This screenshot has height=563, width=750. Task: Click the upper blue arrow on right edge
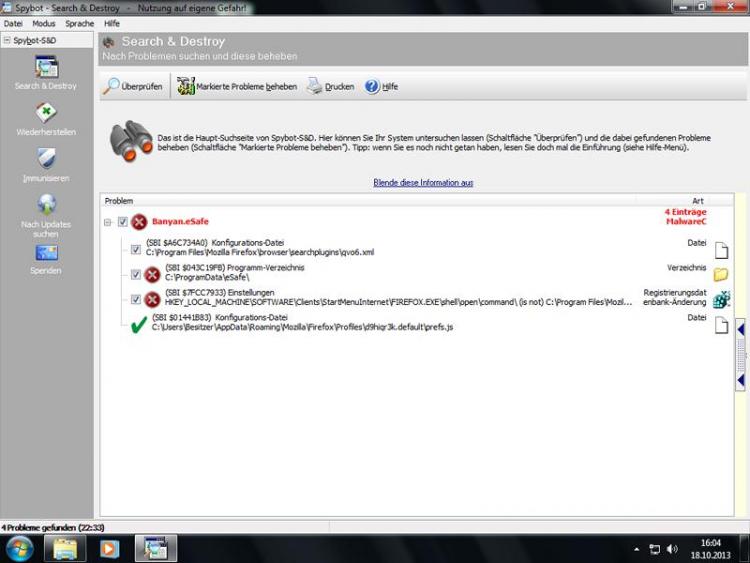741,330
